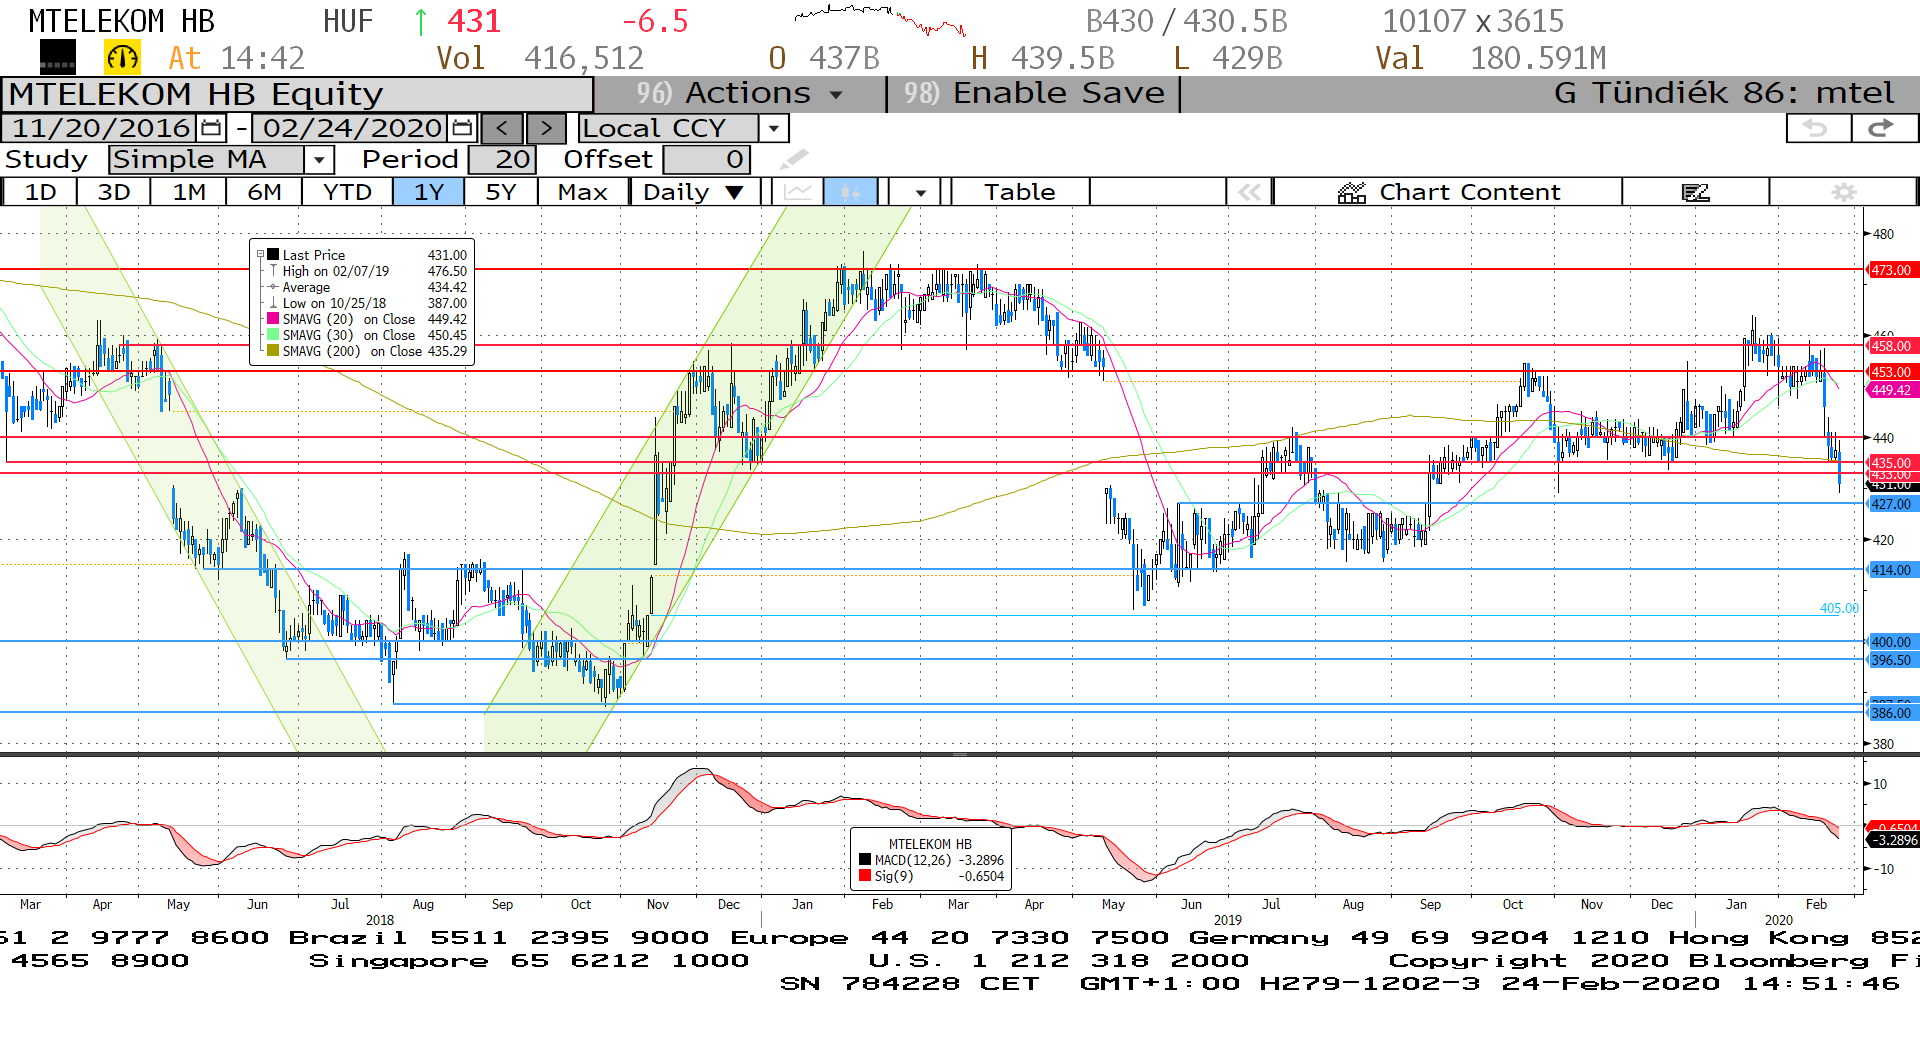The image size is (1920, 1039).
Task: Switch to line chart view icon
Action: [798, 192]
